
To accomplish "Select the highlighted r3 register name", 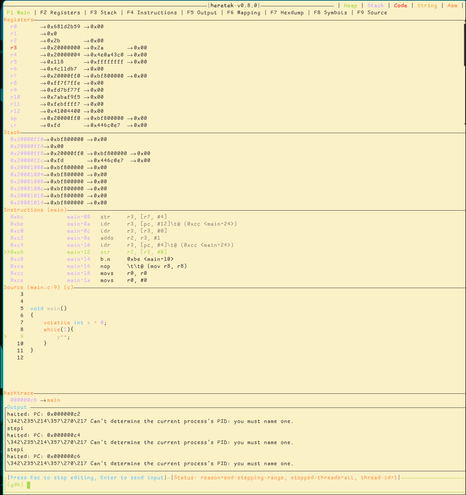I will click(x=13, y=48).
